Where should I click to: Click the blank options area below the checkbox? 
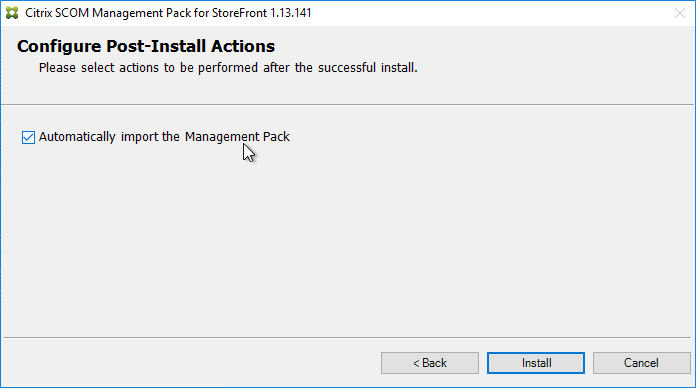tap(348, 242)
